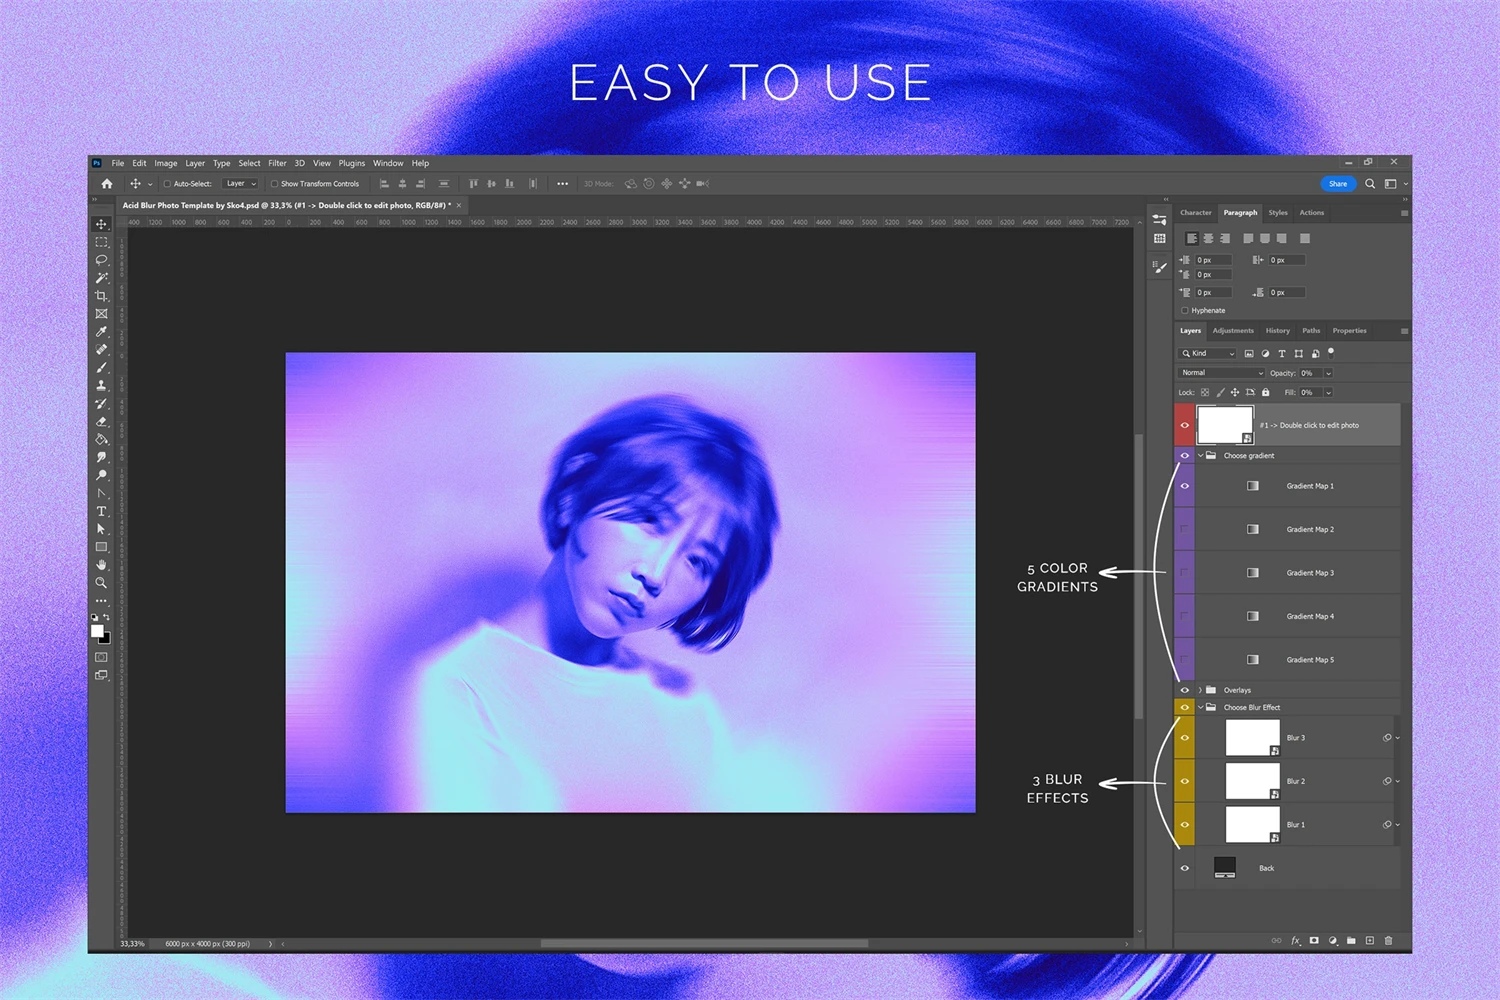Select the Lasso tool
This screenshot has width=1500, height=1000.
click(x=101, y=260)
